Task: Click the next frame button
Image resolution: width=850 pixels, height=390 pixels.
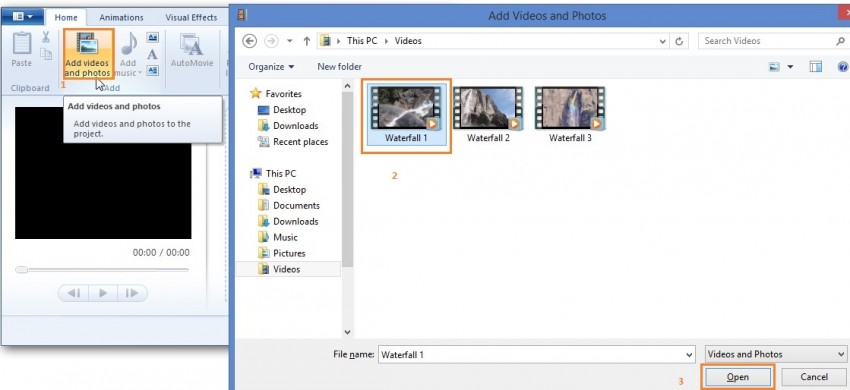Action: point(132,293)
